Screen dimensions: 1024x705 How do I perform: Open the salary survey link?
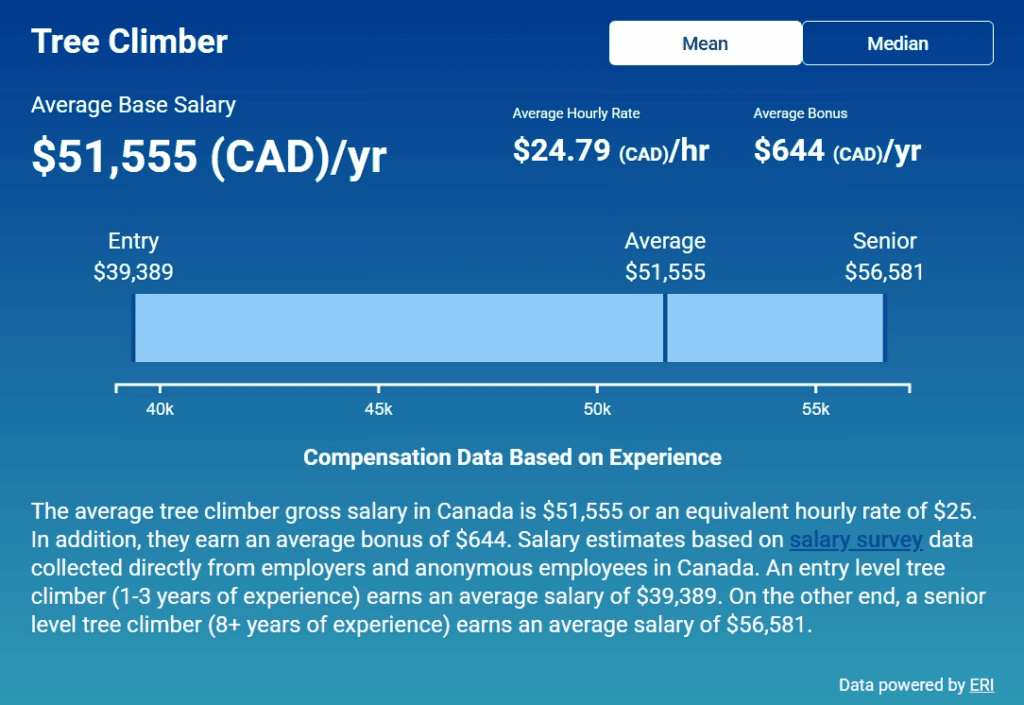tap(856, 540)
